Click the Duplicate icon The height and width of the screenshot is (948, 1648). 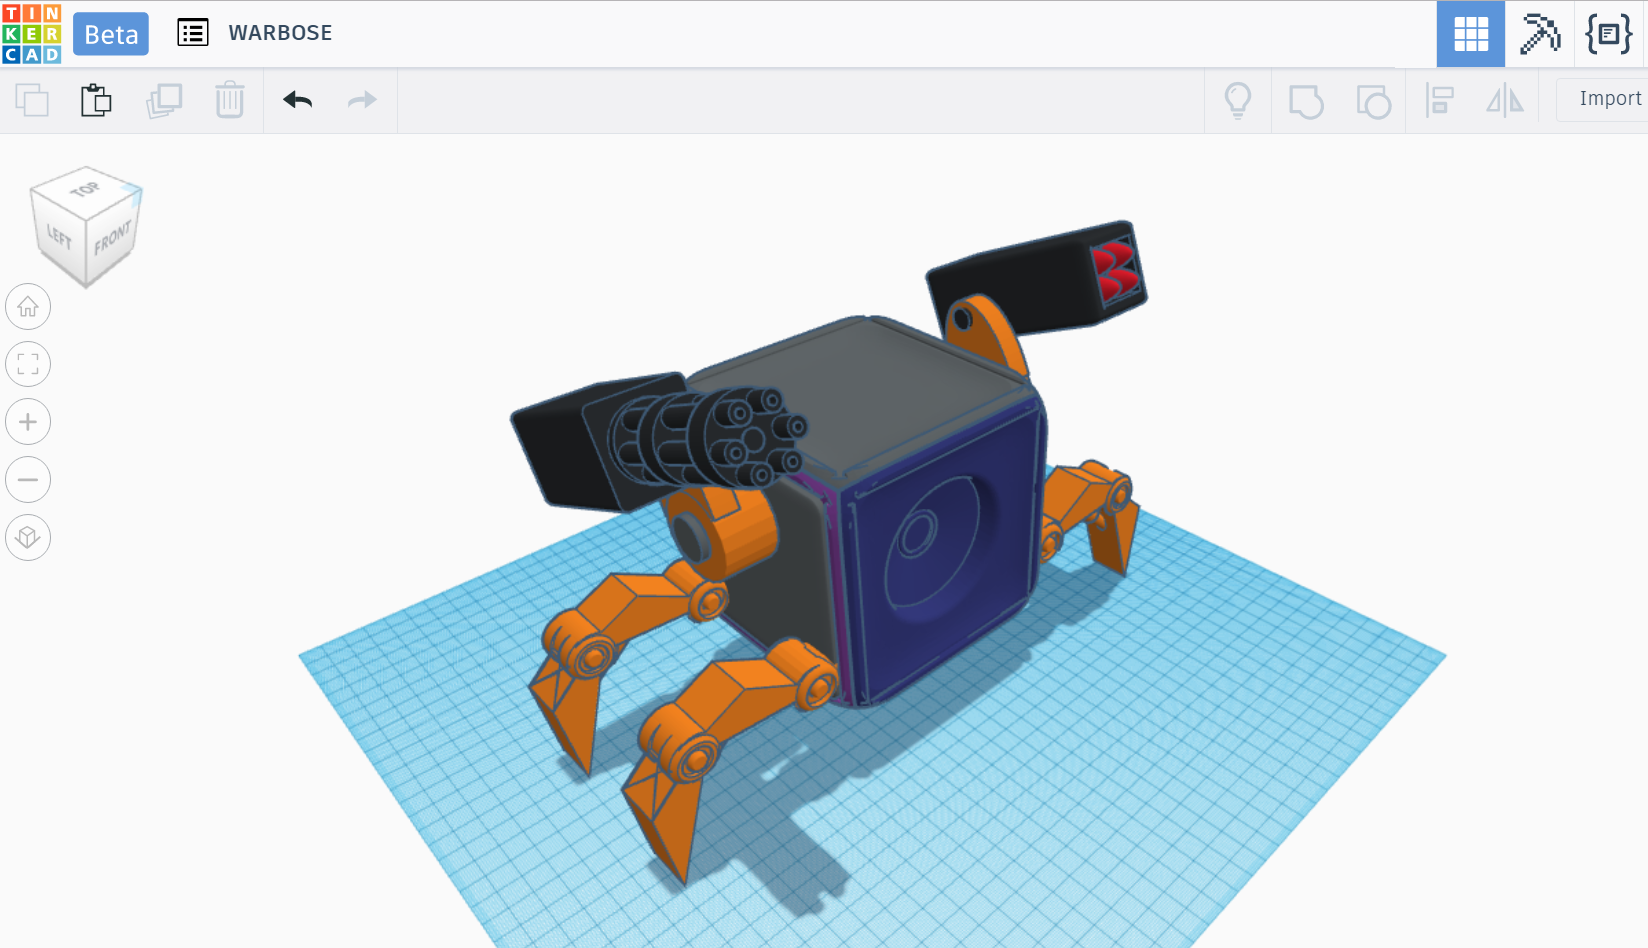point(164,100)
